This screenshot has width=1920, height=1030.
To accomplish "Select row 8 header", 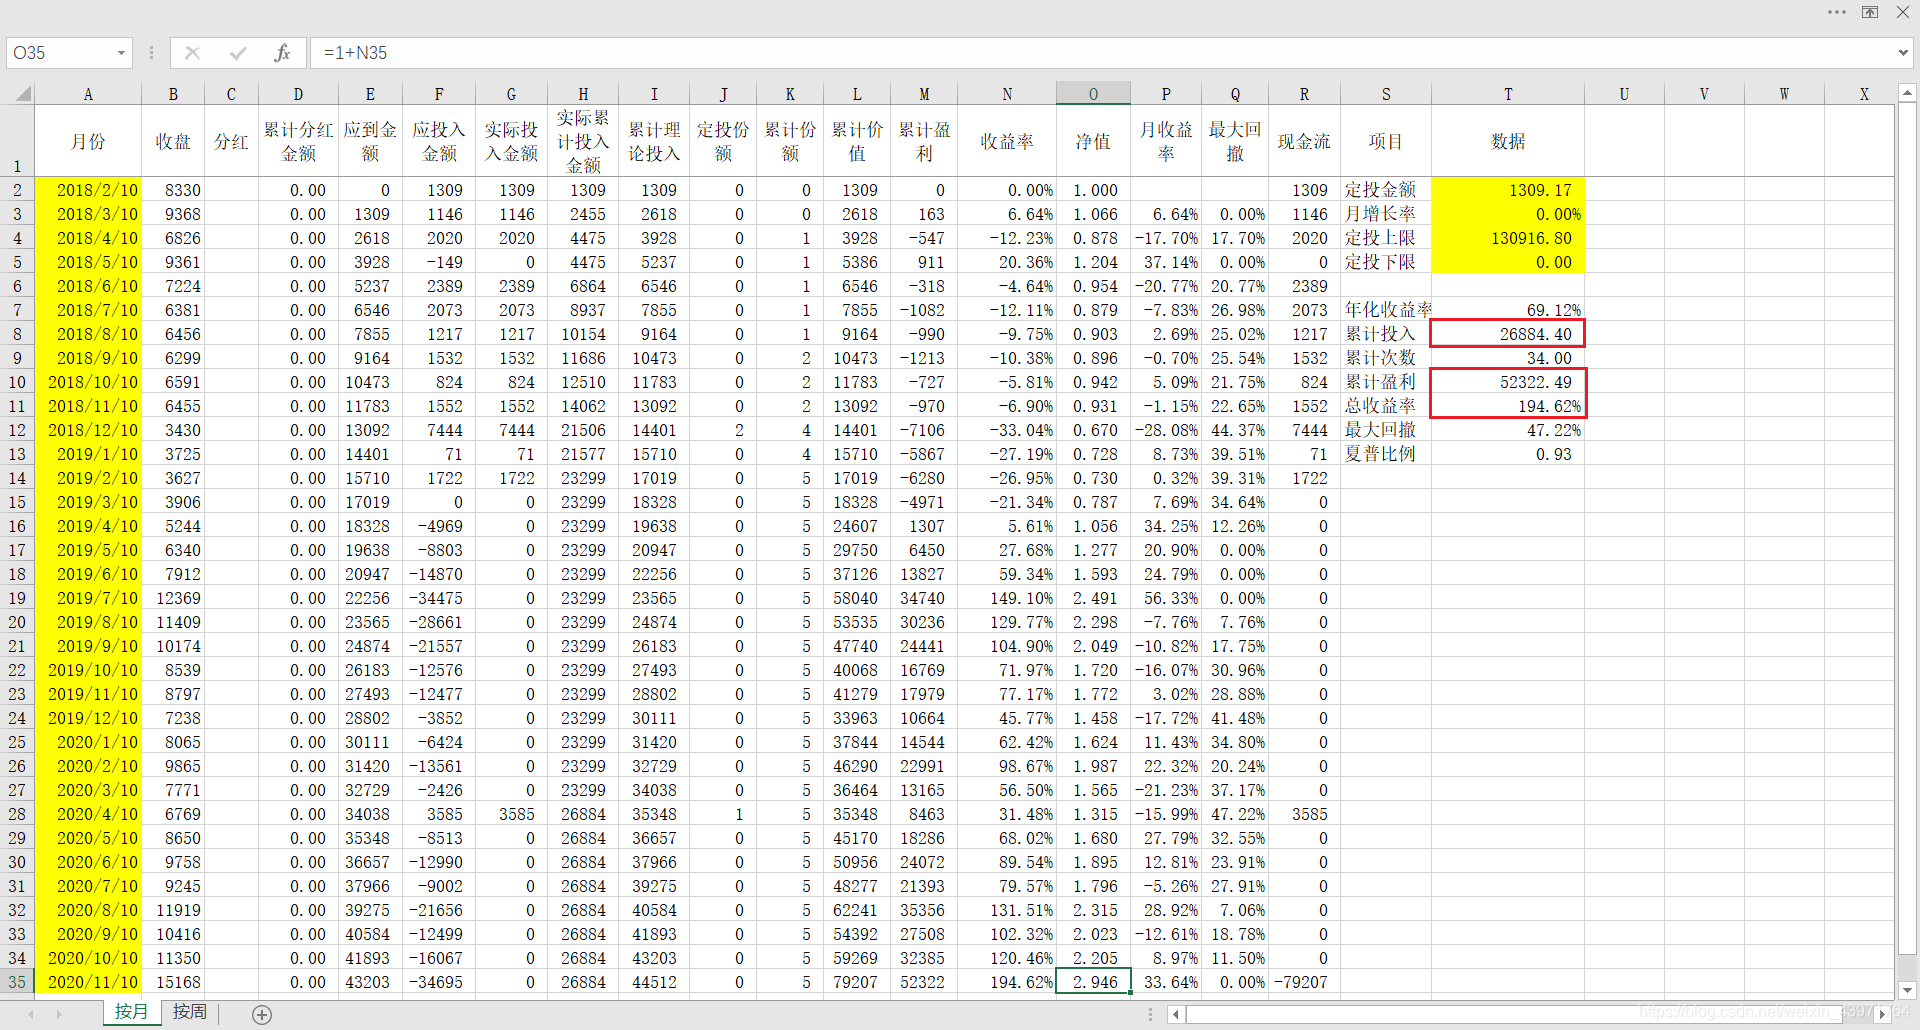I will [x=17, y=334].
